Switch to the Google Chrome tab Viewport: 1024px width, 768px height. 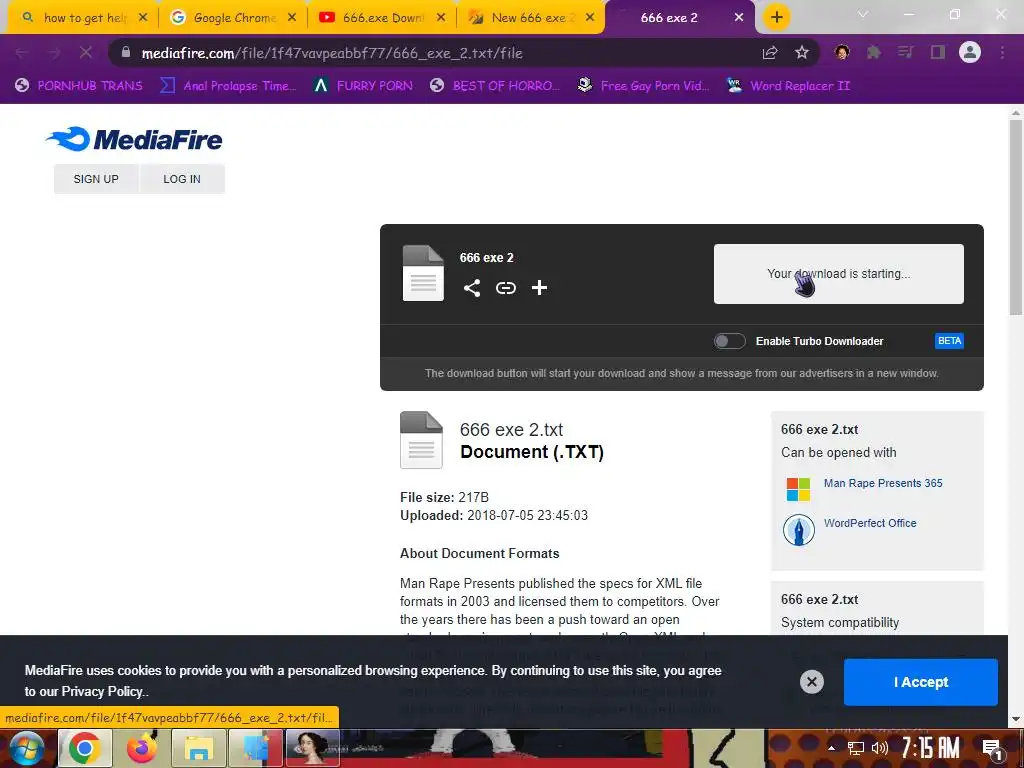click(x=234, y=18)
